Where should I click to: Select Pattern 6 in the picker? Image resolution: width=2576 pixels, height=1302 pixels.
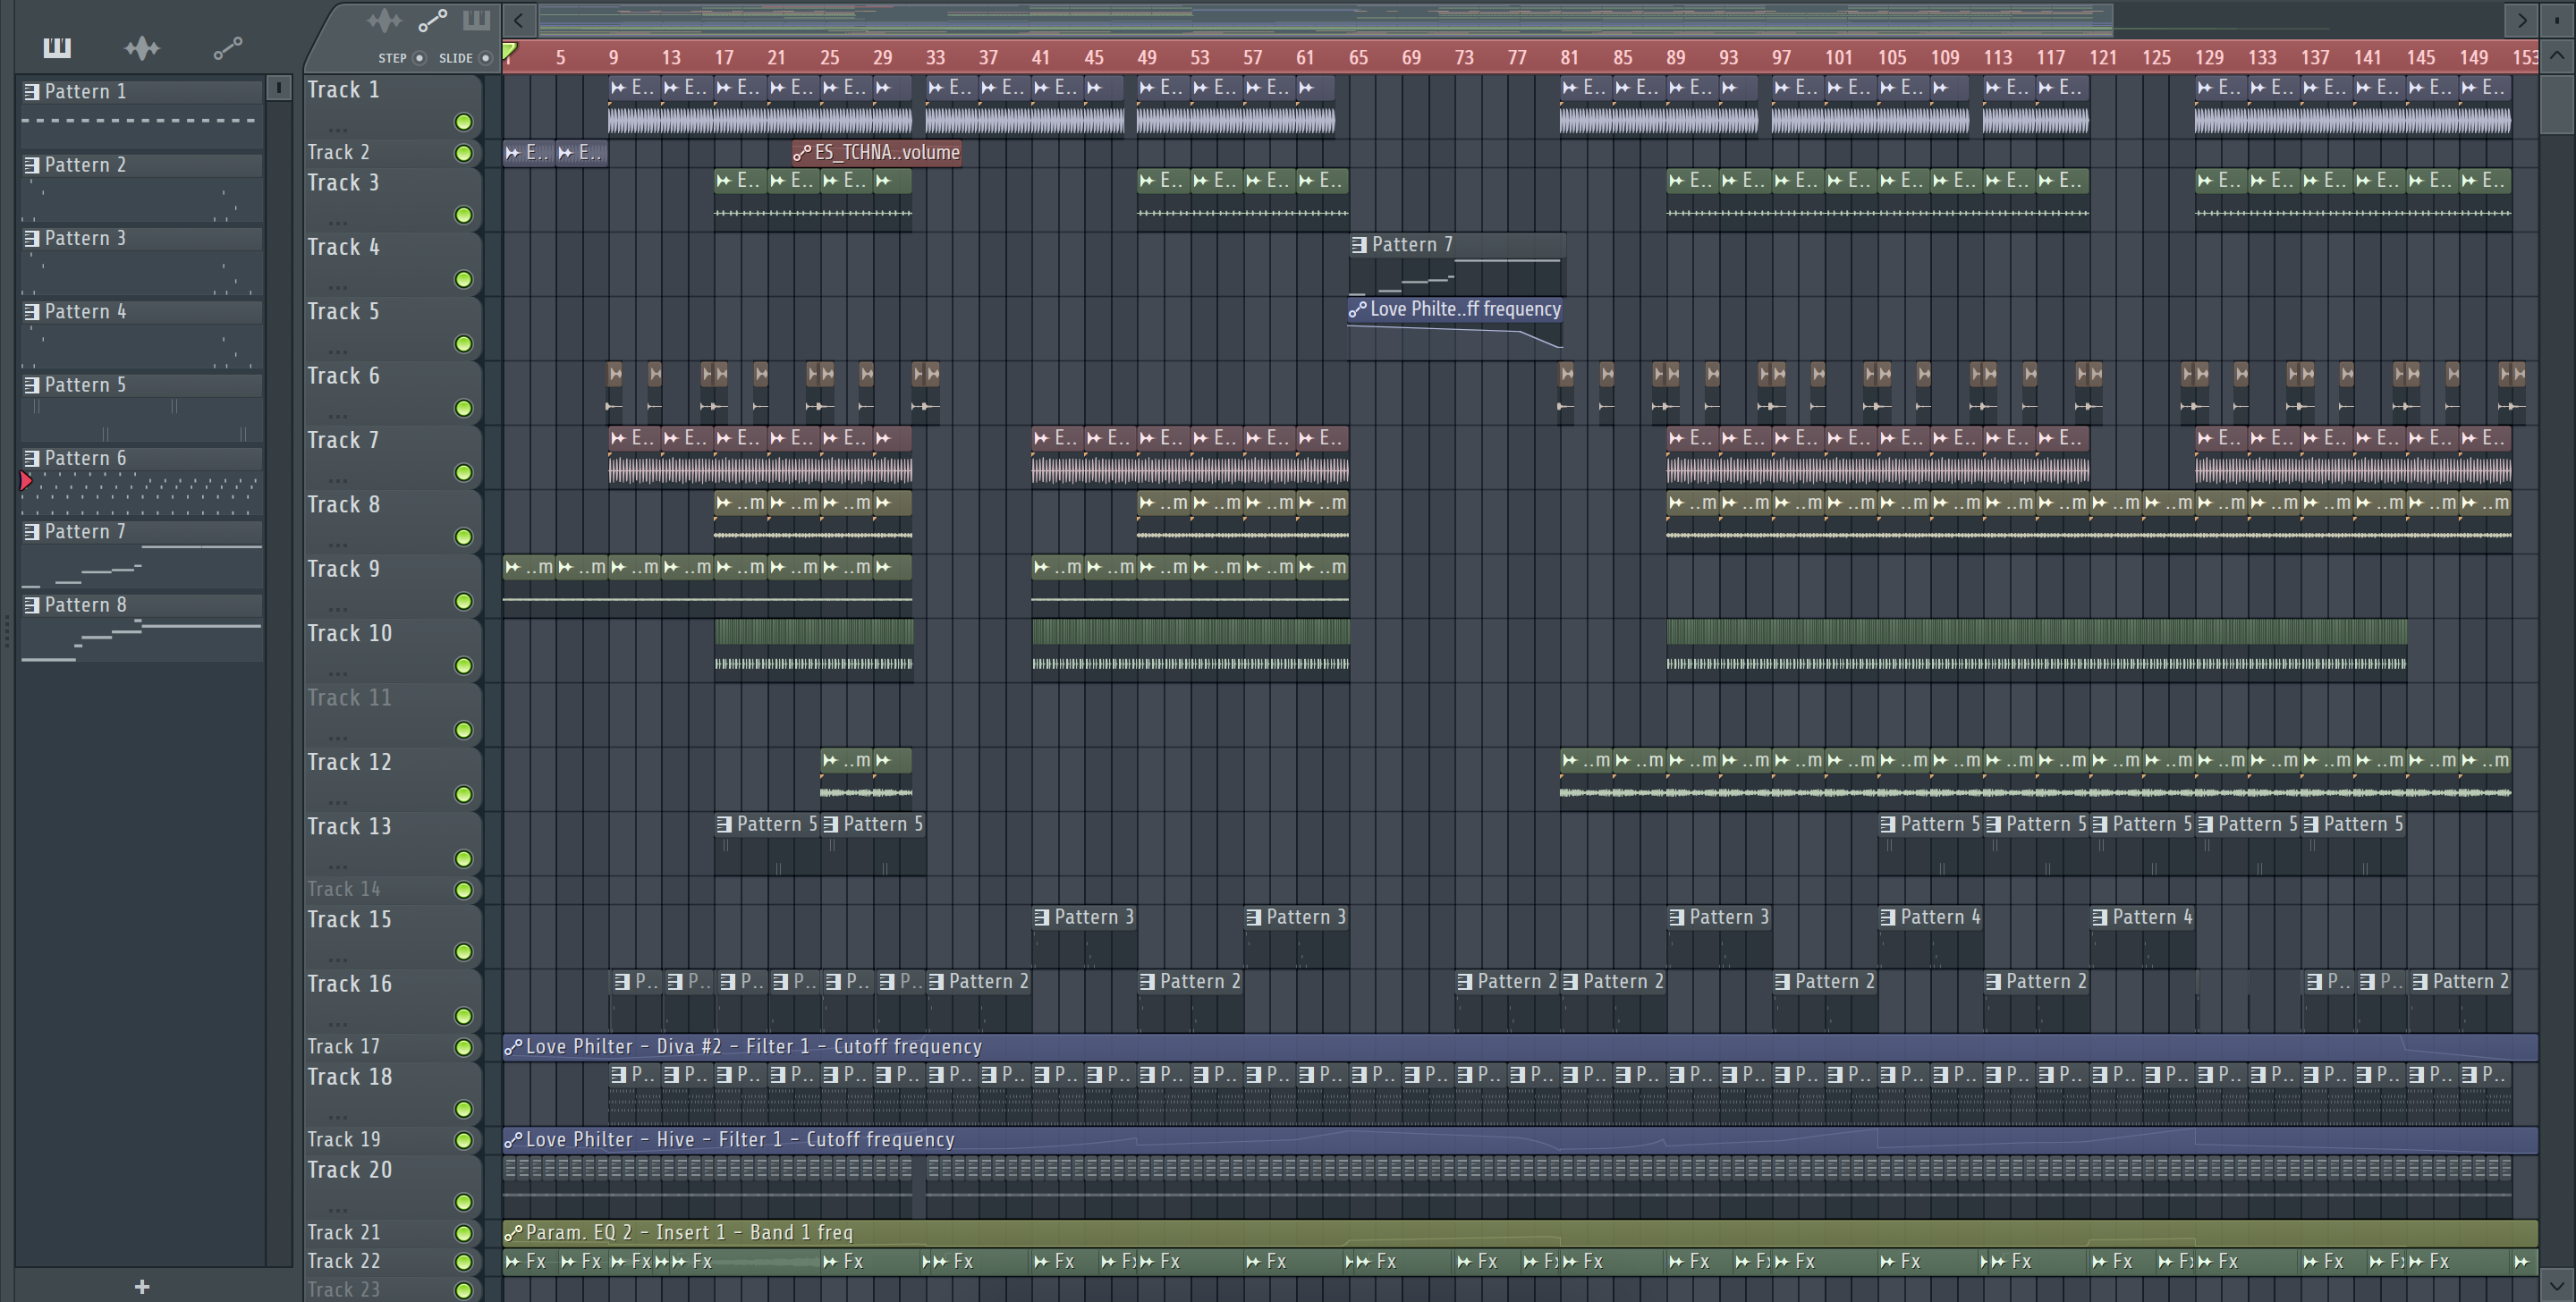(x=86, y=458)
